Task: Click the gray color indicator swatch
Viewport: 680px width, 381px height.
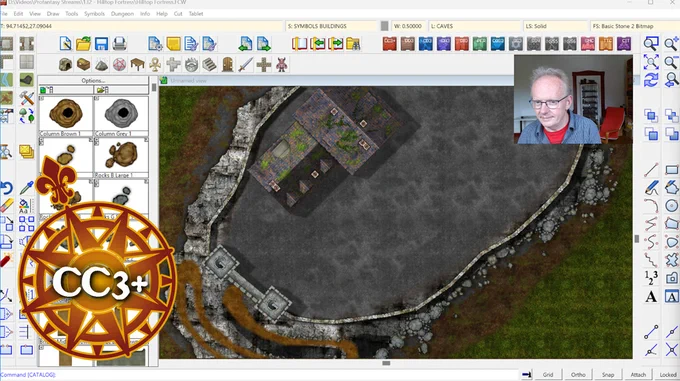Action: pyautogui.click(x=384, y=26)
